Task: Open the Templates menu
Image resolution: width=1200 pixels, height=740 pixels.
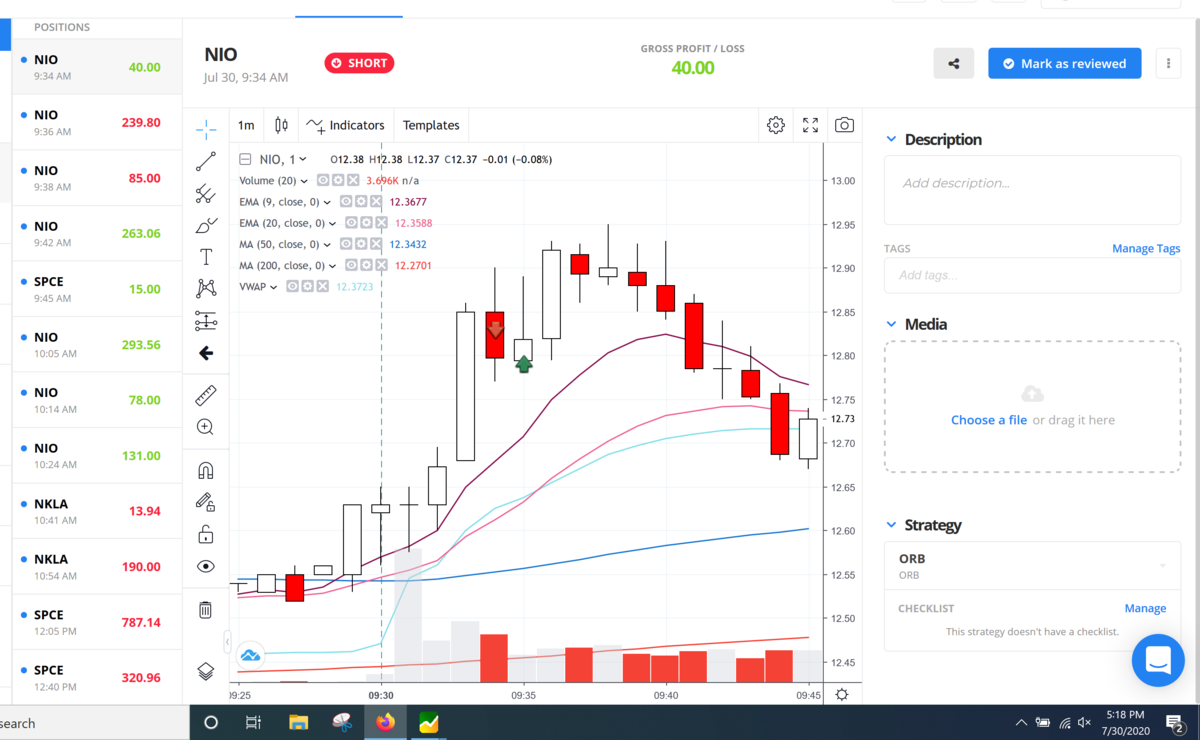Action: click(431, 125)
